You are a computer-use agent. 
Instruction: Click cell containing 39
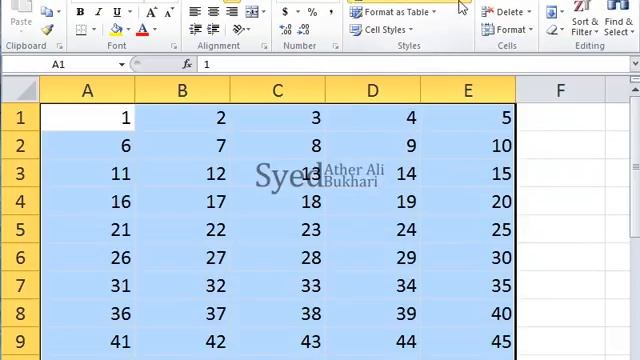(373, 313)
